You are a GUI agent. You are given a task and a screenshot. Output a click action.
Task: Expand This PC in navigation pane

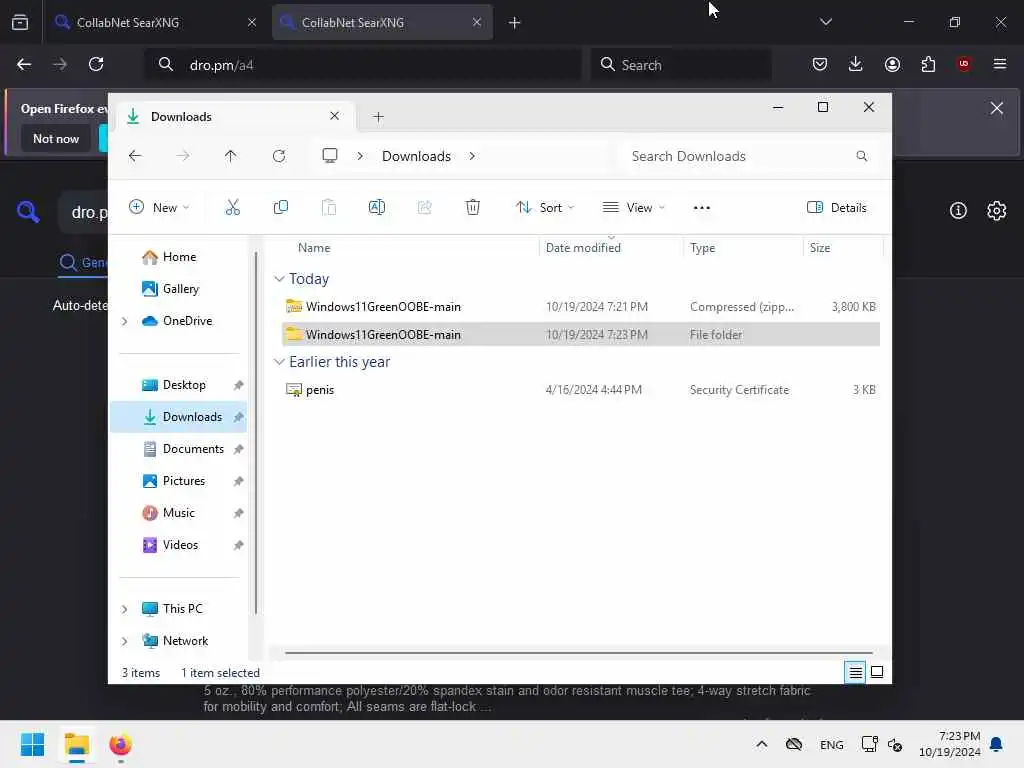point(124,609)
